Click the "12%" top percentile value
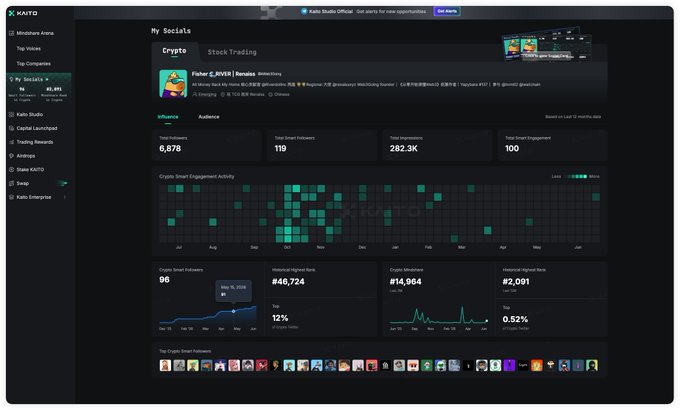This screenshot has width=680, height=410. 280,318
